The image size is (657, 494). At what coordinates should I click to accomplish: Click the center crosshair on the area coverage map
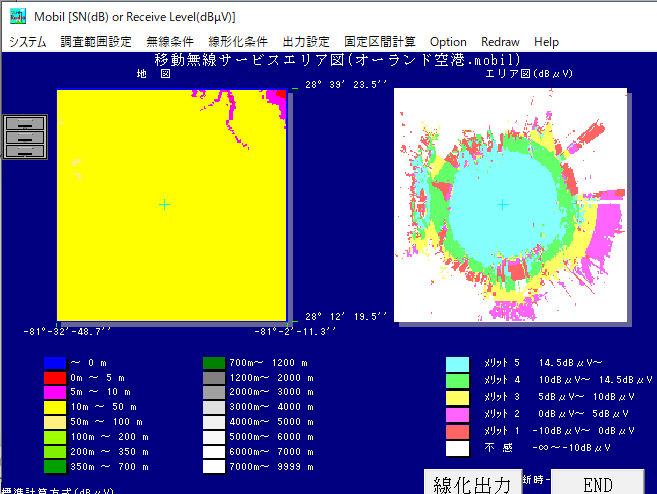(503, 204)
